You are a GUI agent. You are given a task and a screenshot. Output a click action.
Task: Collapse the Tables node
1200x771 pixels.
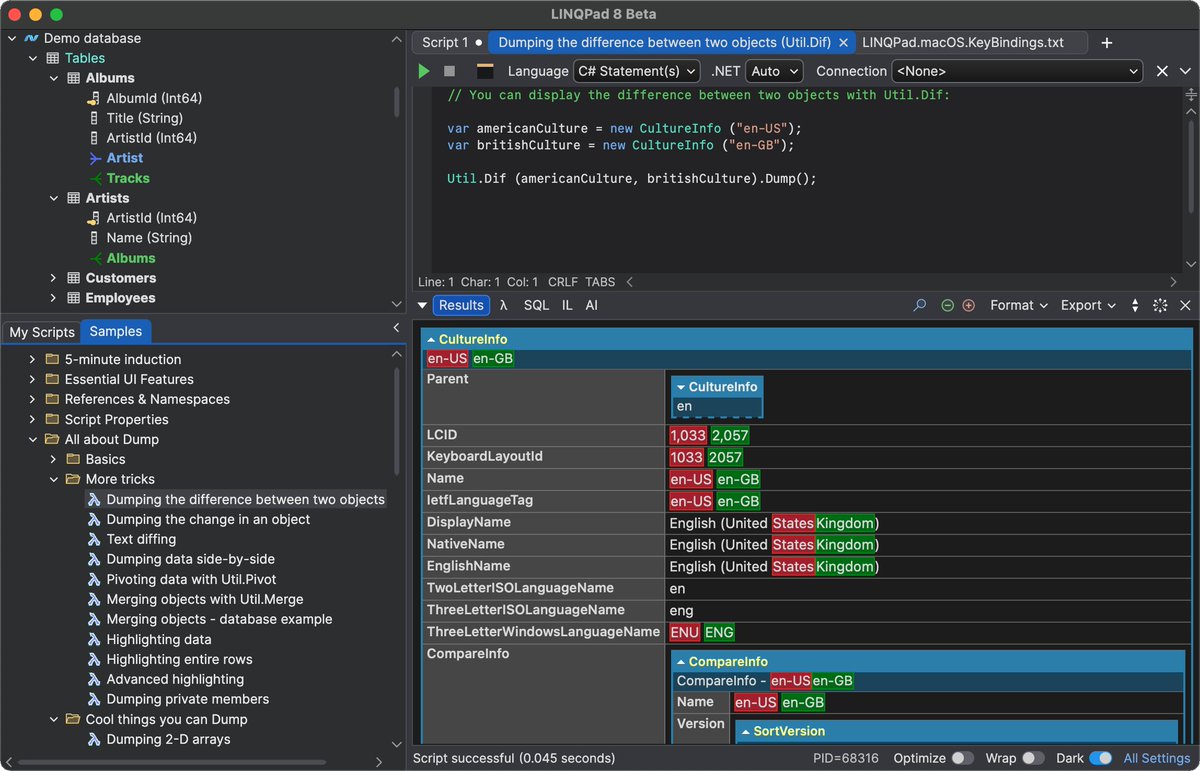[33, 58]
